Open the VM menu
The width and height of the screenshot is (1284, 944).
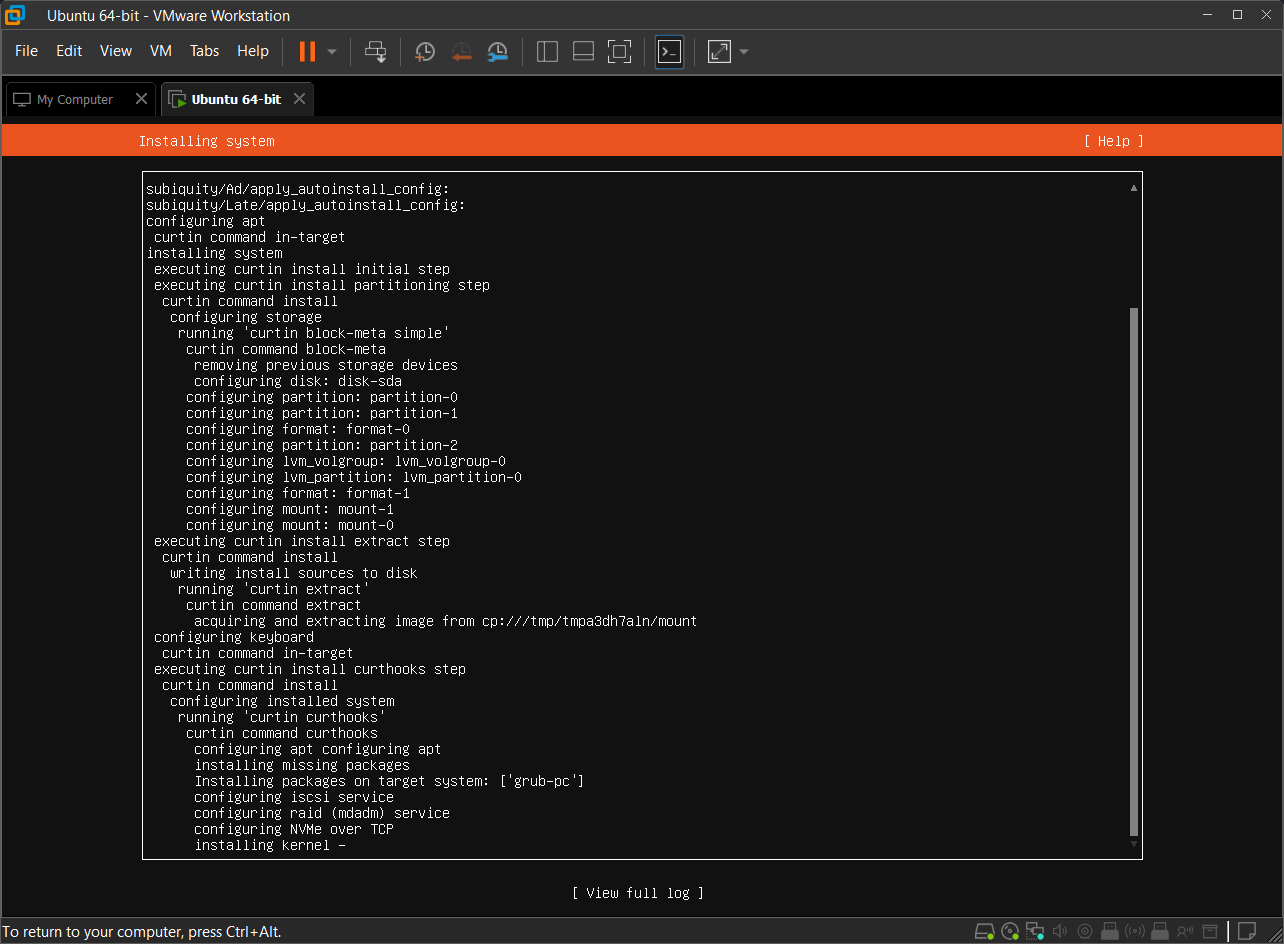click(160, 51)
